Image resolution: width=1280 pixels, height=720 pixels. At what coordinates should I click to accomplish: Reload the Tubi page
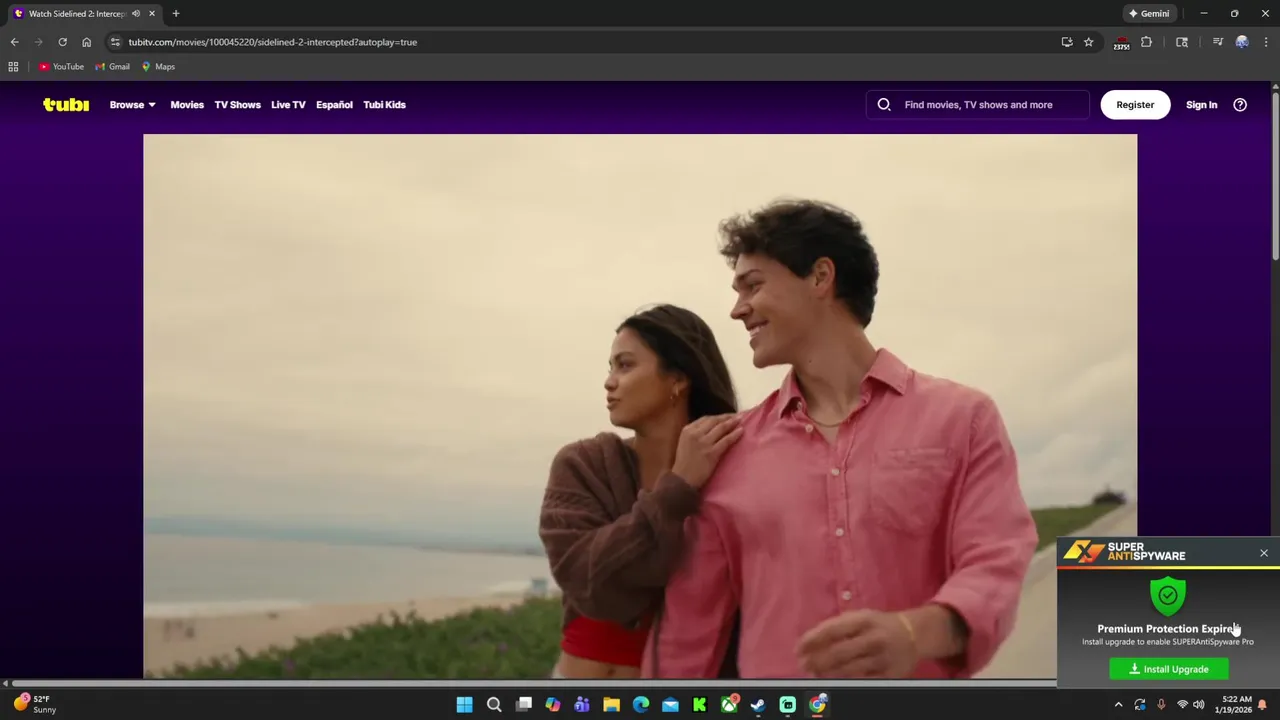62,42
